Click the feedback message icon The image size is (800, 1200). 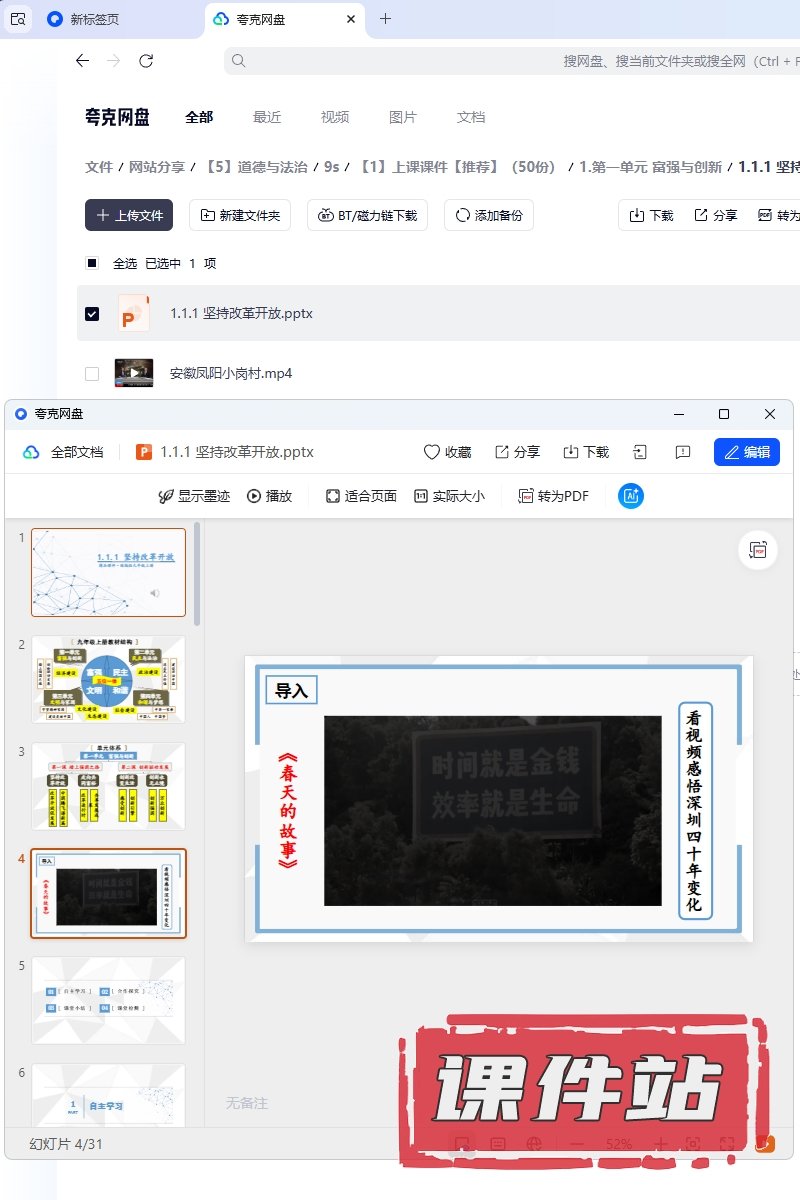[x=683, y=452]
